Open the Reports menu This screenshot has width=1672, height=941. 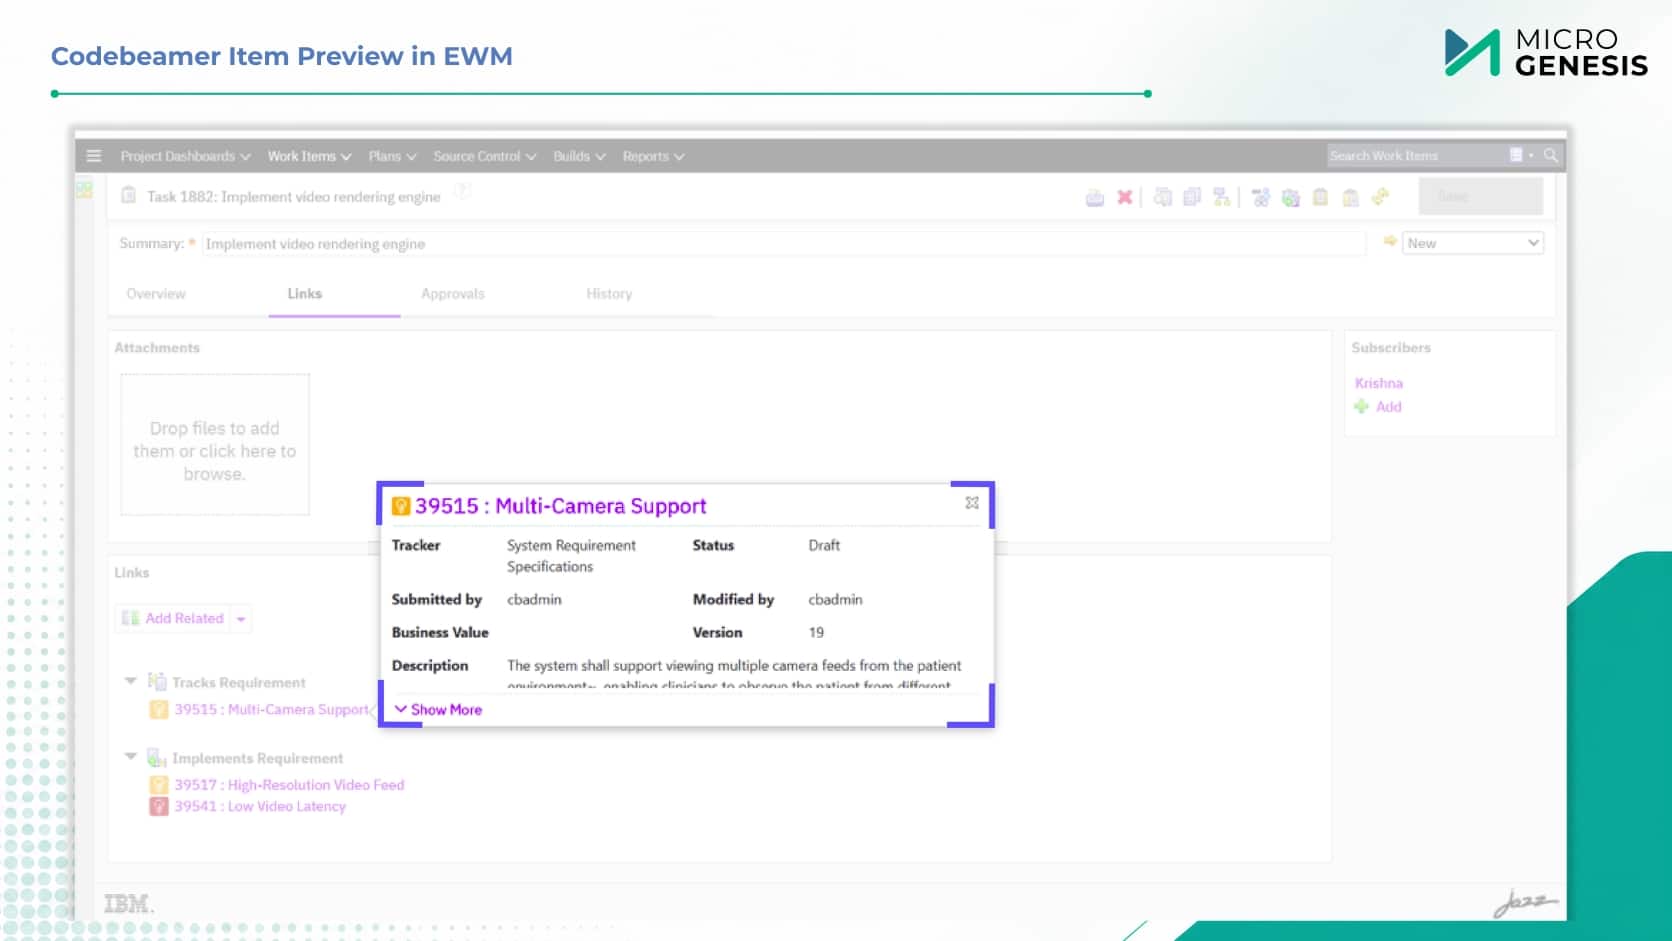(x=653, y=156)
